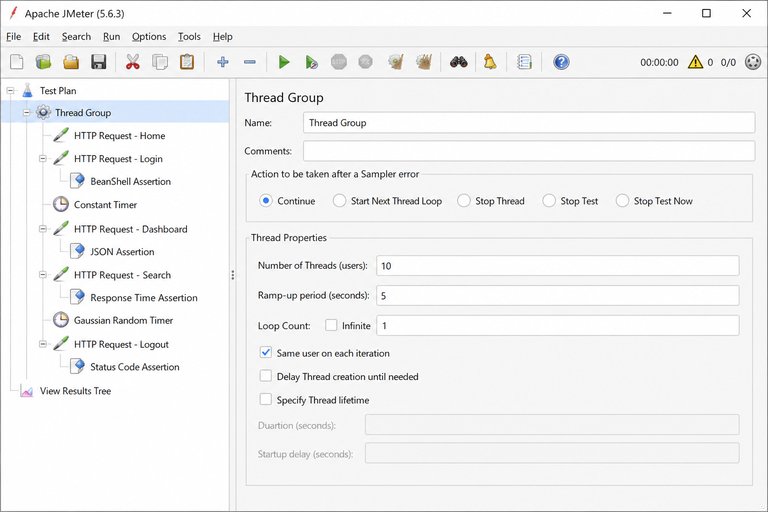The height and width of the screenshot is (512, 768).
Task: Open the Help menu
Action: [223, 37]
